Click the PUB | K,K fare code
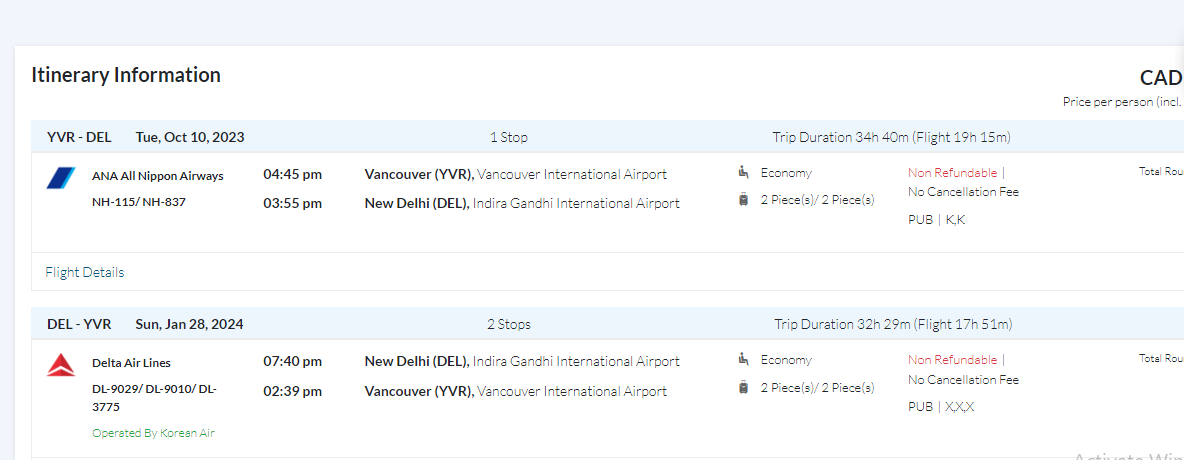This screenshot has height=460, width=1184. point(936,220)
